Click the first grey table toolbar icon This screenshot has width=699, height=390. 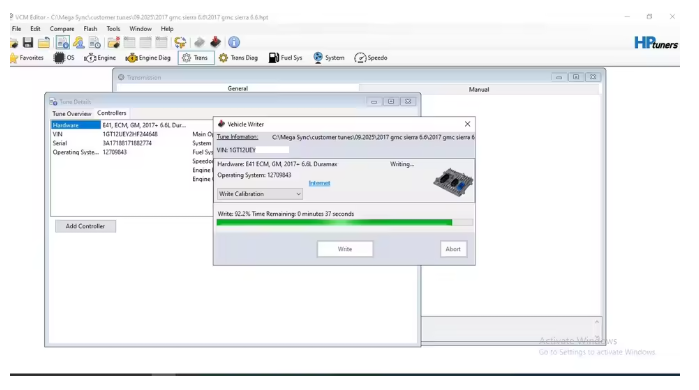pyautogui.click(x=129, y=42)
